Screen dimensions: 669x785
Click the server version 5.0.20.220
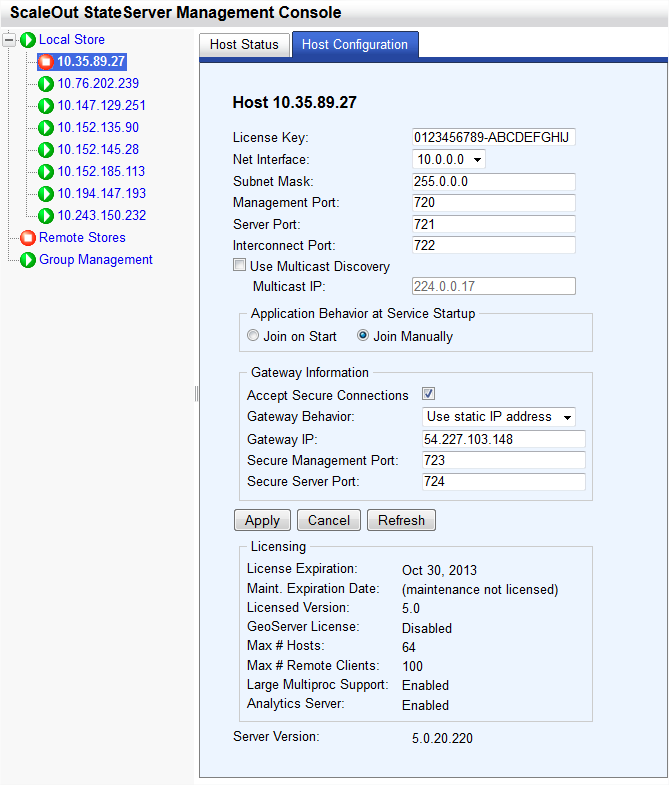(442, 738)
